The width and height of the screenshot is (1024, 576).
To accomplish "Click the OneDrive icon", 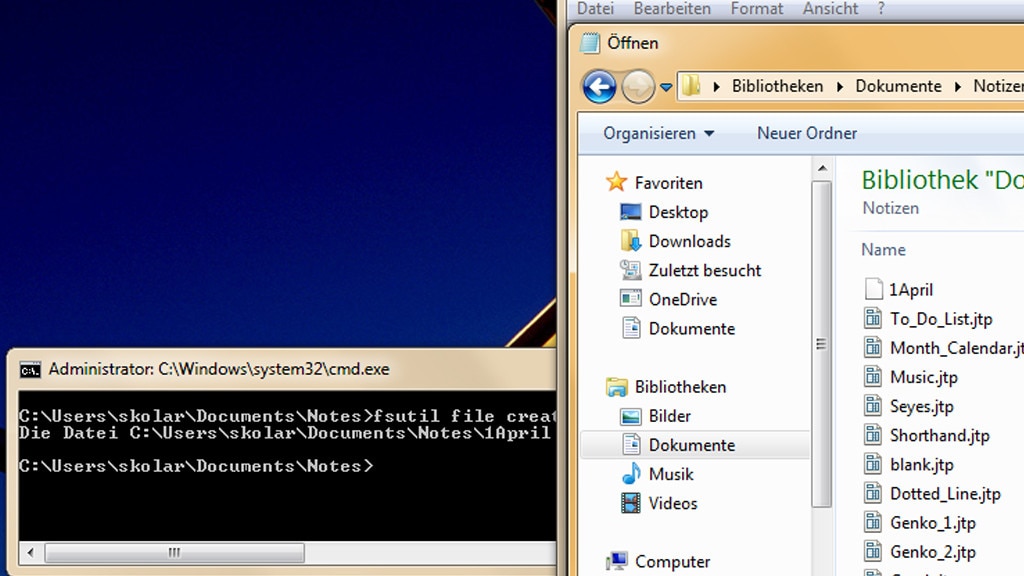I will (632, 299).
